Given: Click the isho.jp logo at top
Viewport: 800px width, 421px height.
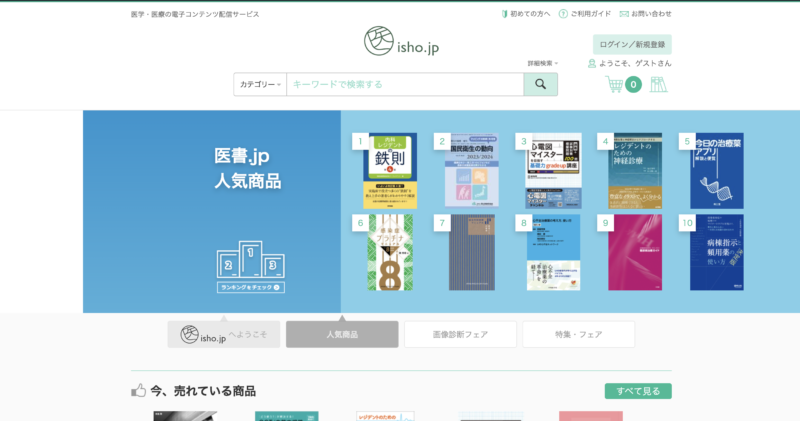Looking at the screenshot, I should click(x=401, y=41).
